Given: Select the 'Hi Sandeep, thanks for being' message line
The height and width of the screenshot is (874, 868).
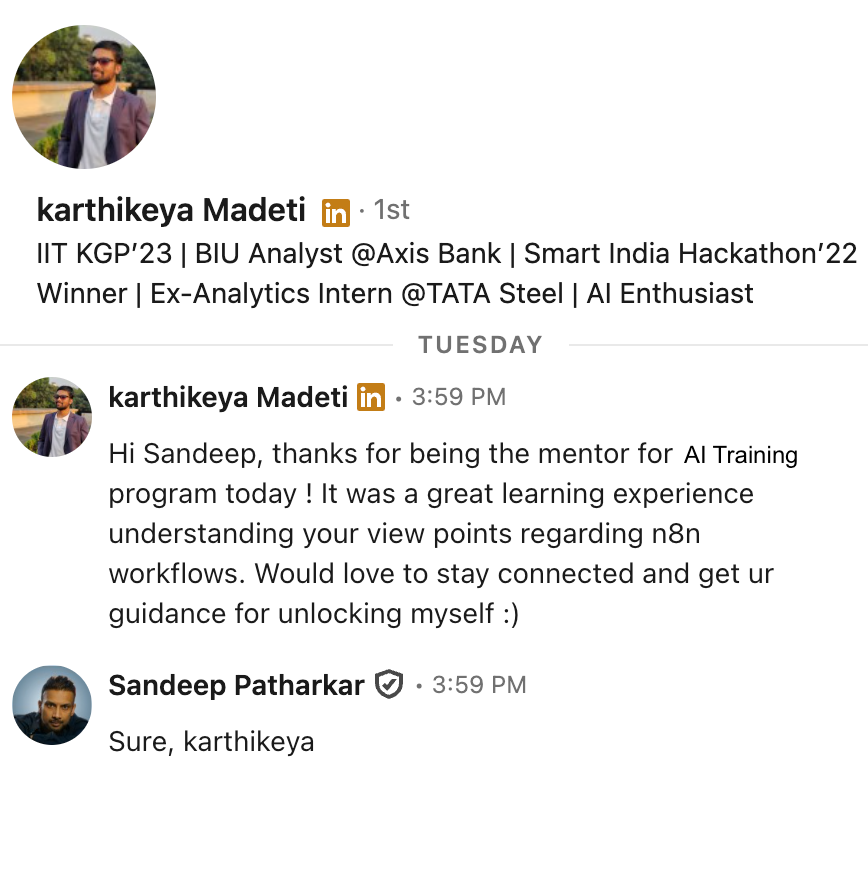Looking at the screenshot, I should (x=391, y=454).
